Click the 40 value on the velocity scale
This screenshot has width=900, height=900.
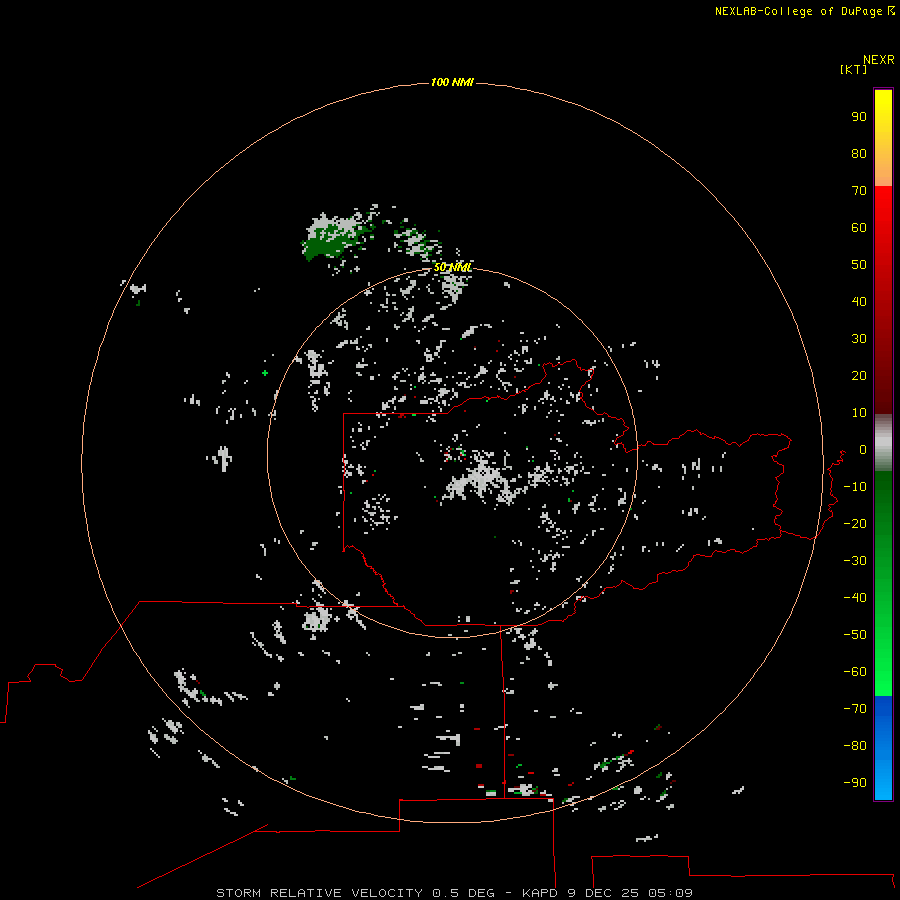859,301
